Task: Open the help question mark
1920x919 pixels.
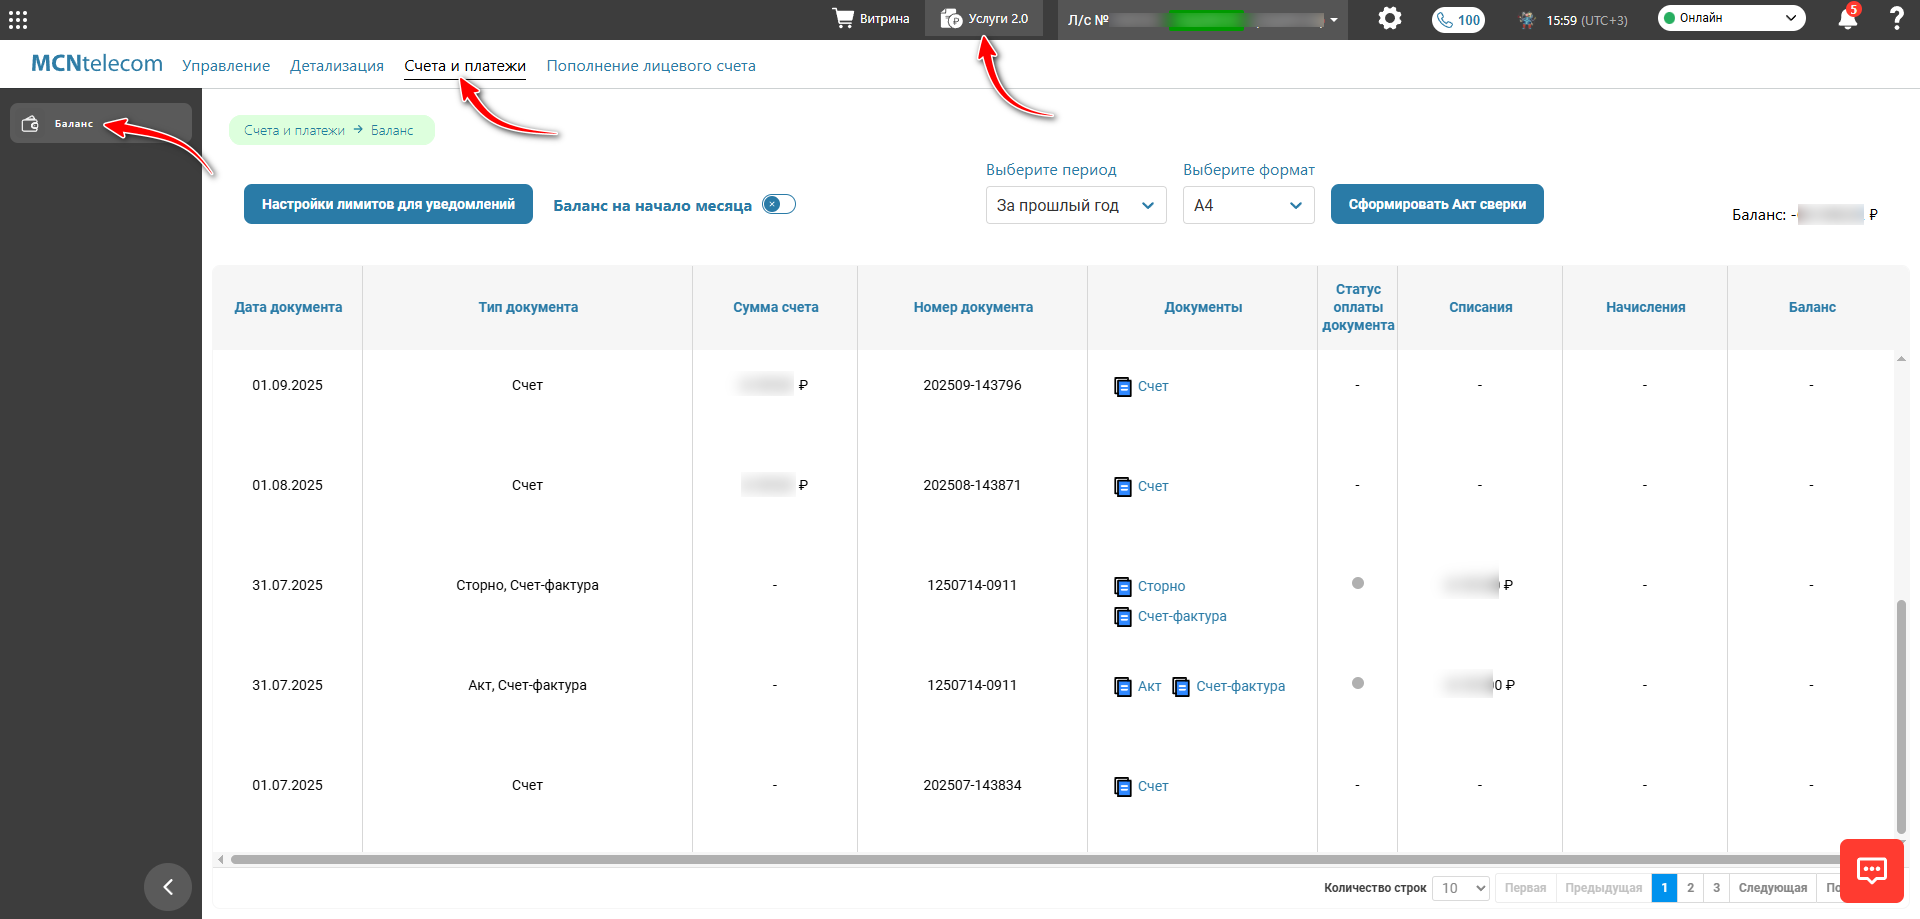Action: click(x=1896, y=18)
